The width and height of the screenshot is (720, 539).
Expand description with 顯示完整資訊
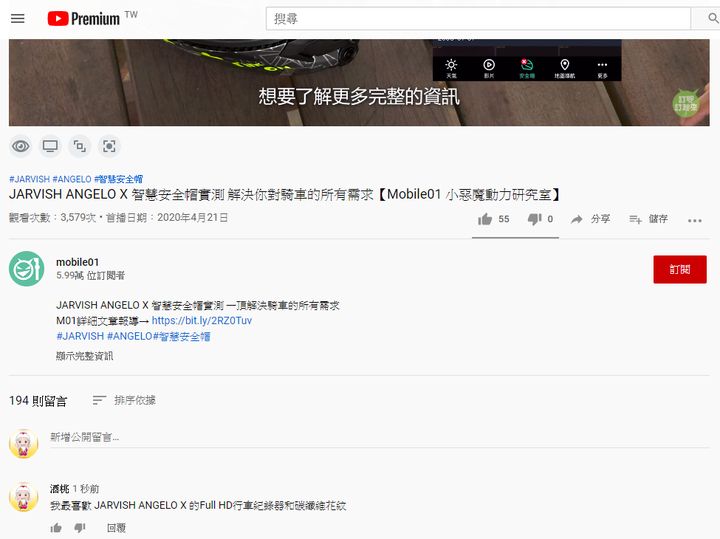tap(84, 356)
